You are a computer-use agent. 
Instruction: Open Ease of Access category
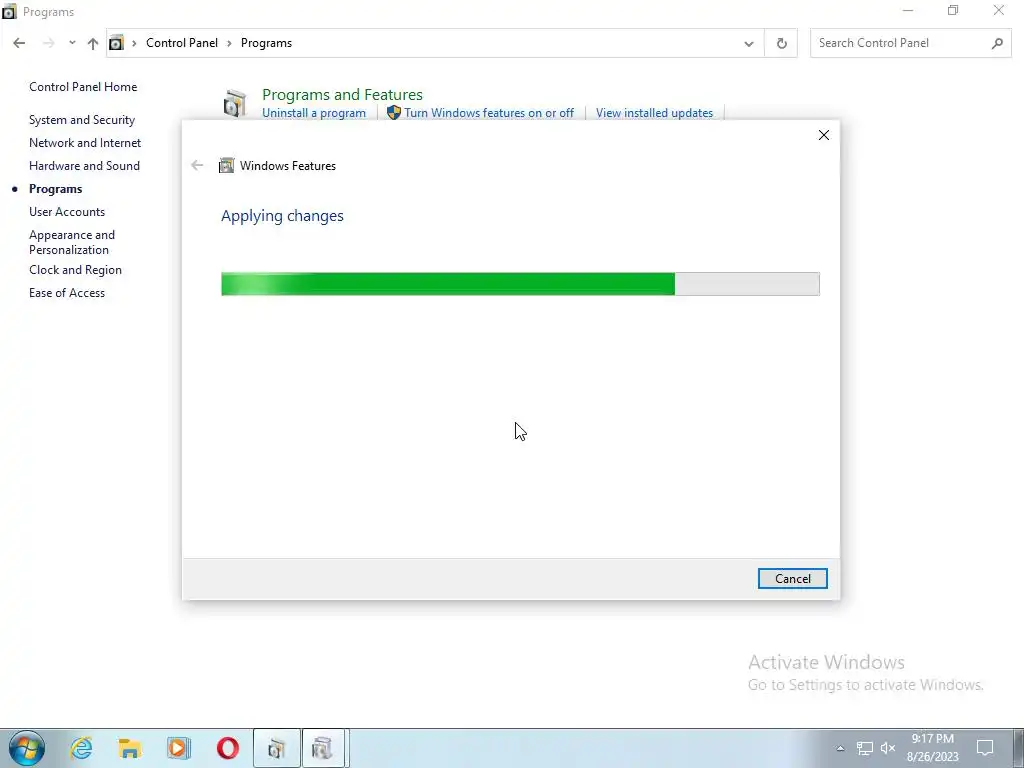click(x=67, y=293)
